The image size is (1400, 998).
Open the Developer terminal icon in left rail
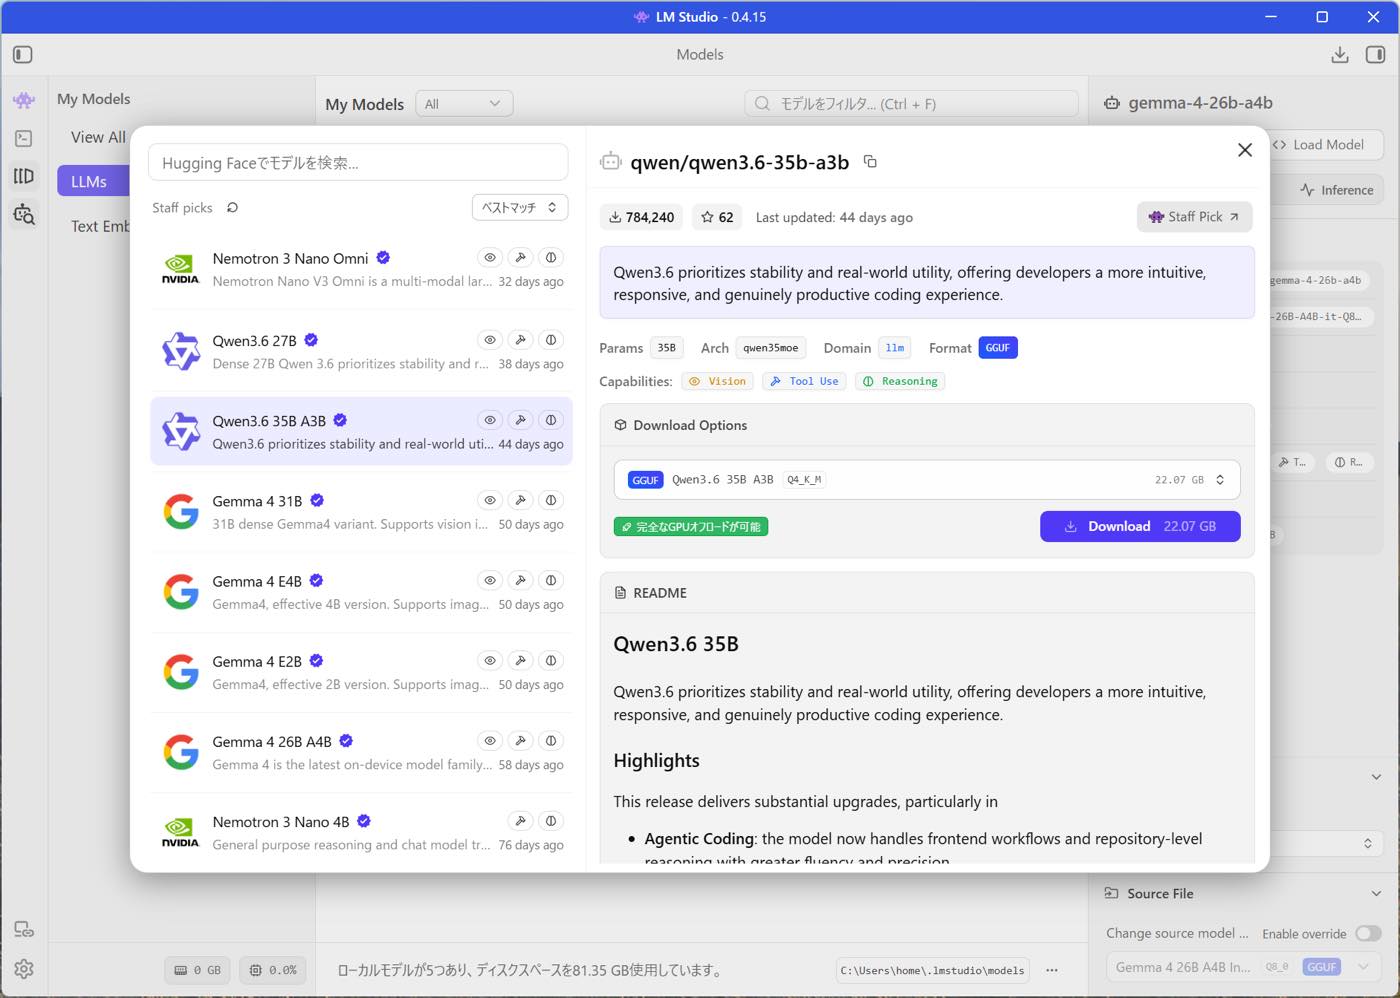pyautogui.click(x=24, y=138)
